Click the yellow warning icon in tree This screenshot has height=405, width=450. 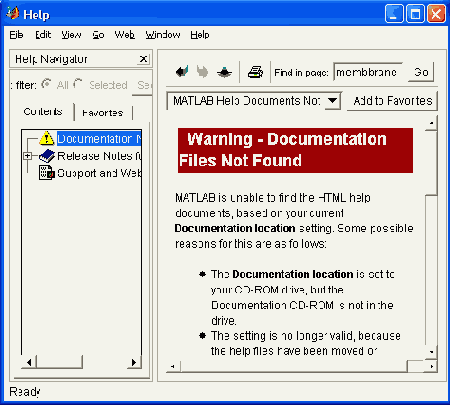pyautogui.click(x=47, y=138)
